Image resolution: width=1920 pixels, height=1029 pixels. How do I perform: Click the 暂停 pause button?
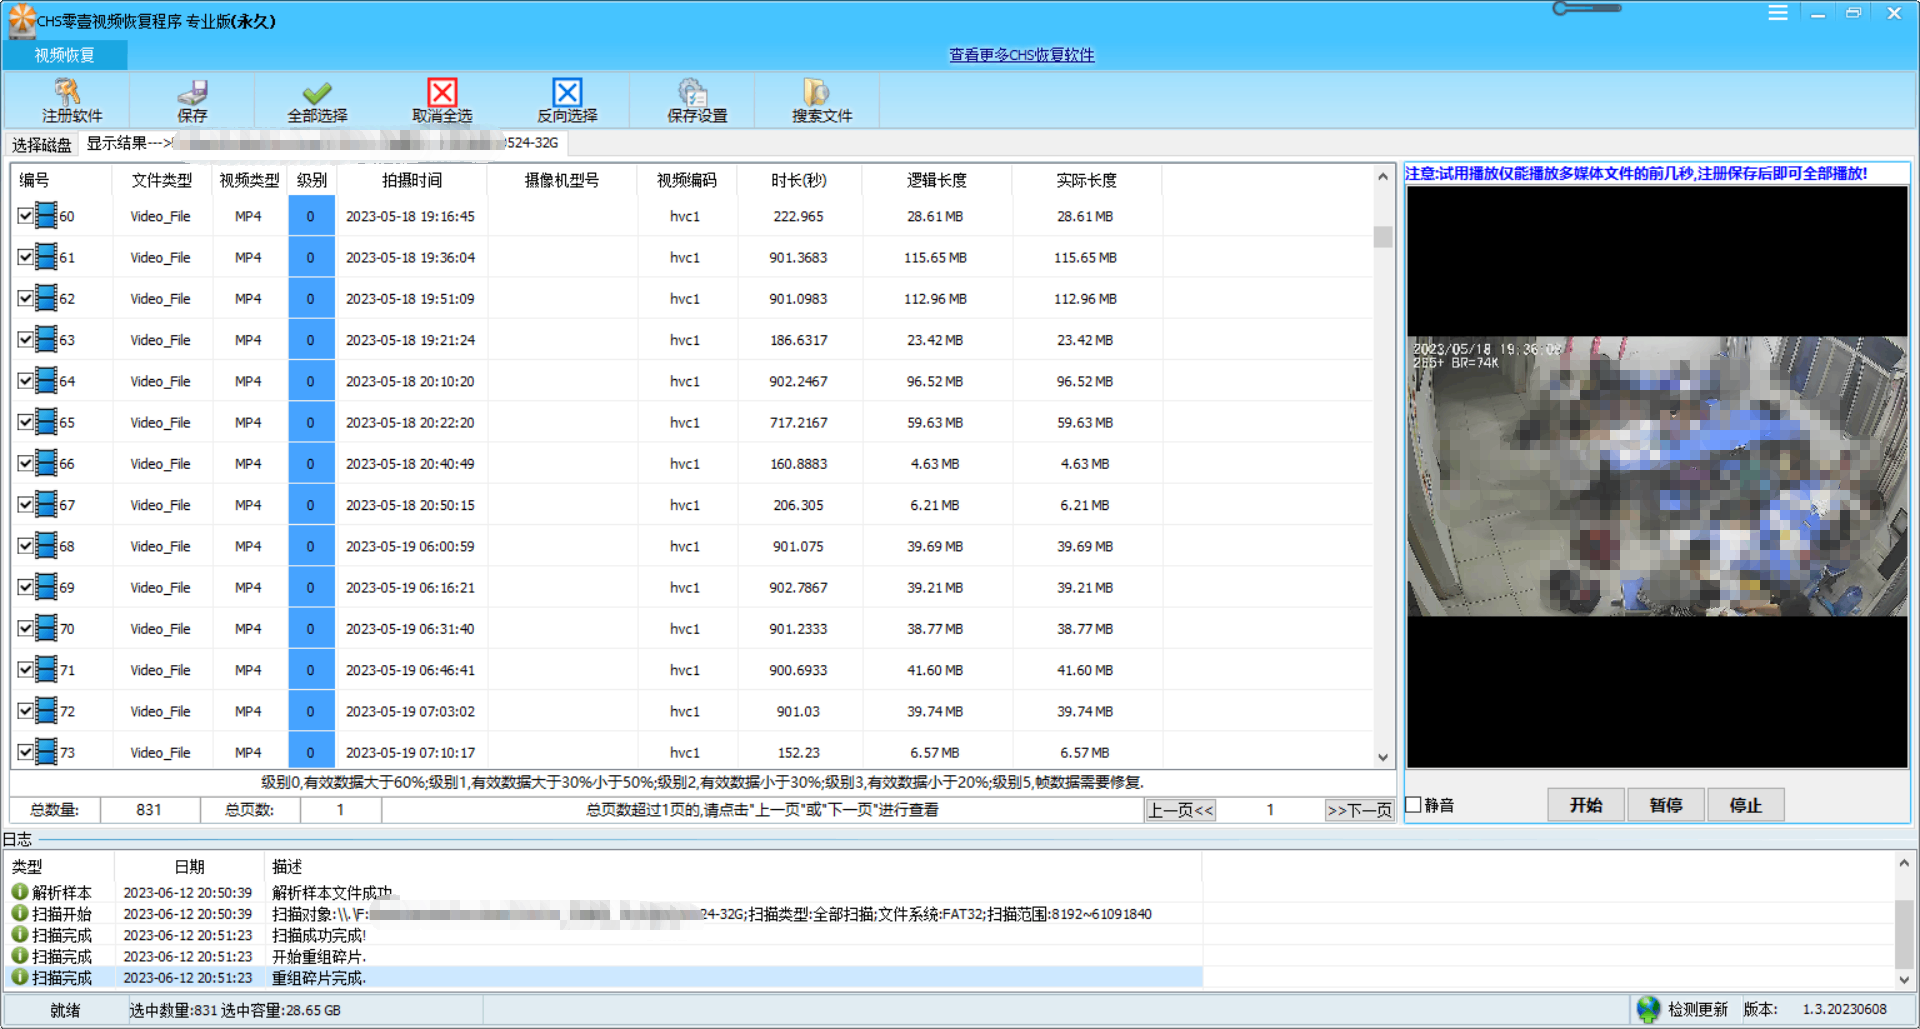1666,805
